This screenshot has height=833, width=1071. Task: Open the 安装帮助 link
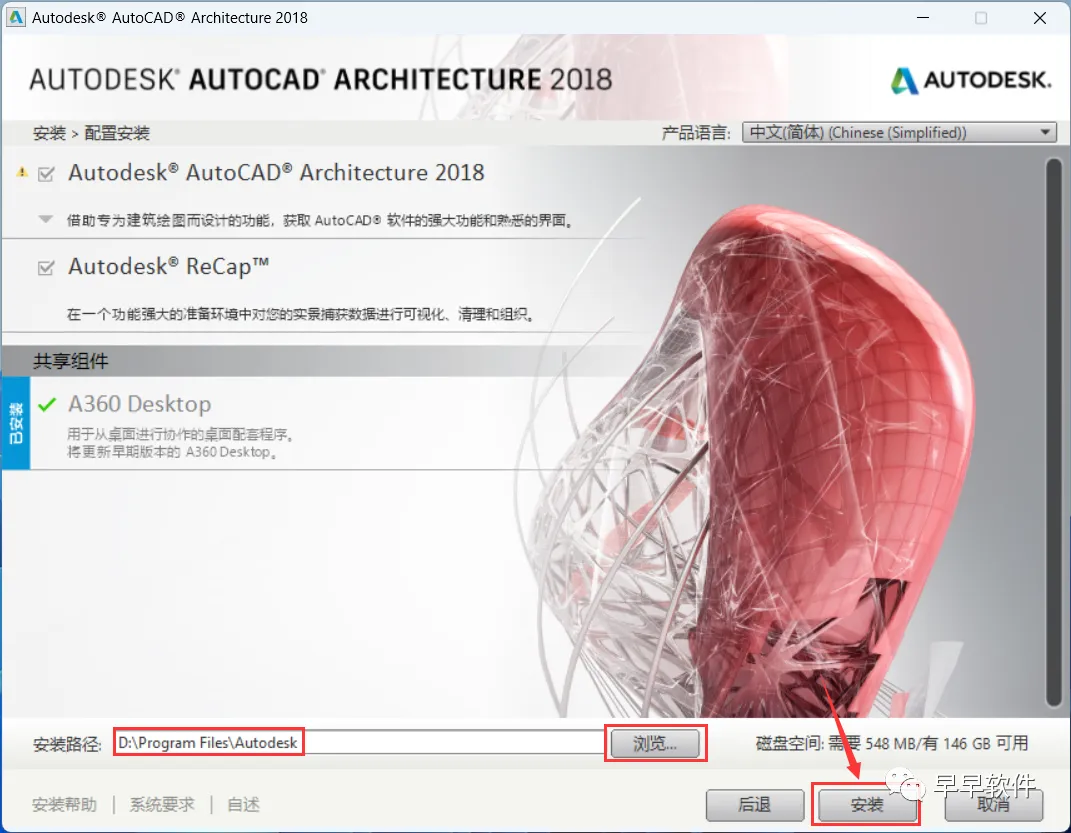coord(64,805)
